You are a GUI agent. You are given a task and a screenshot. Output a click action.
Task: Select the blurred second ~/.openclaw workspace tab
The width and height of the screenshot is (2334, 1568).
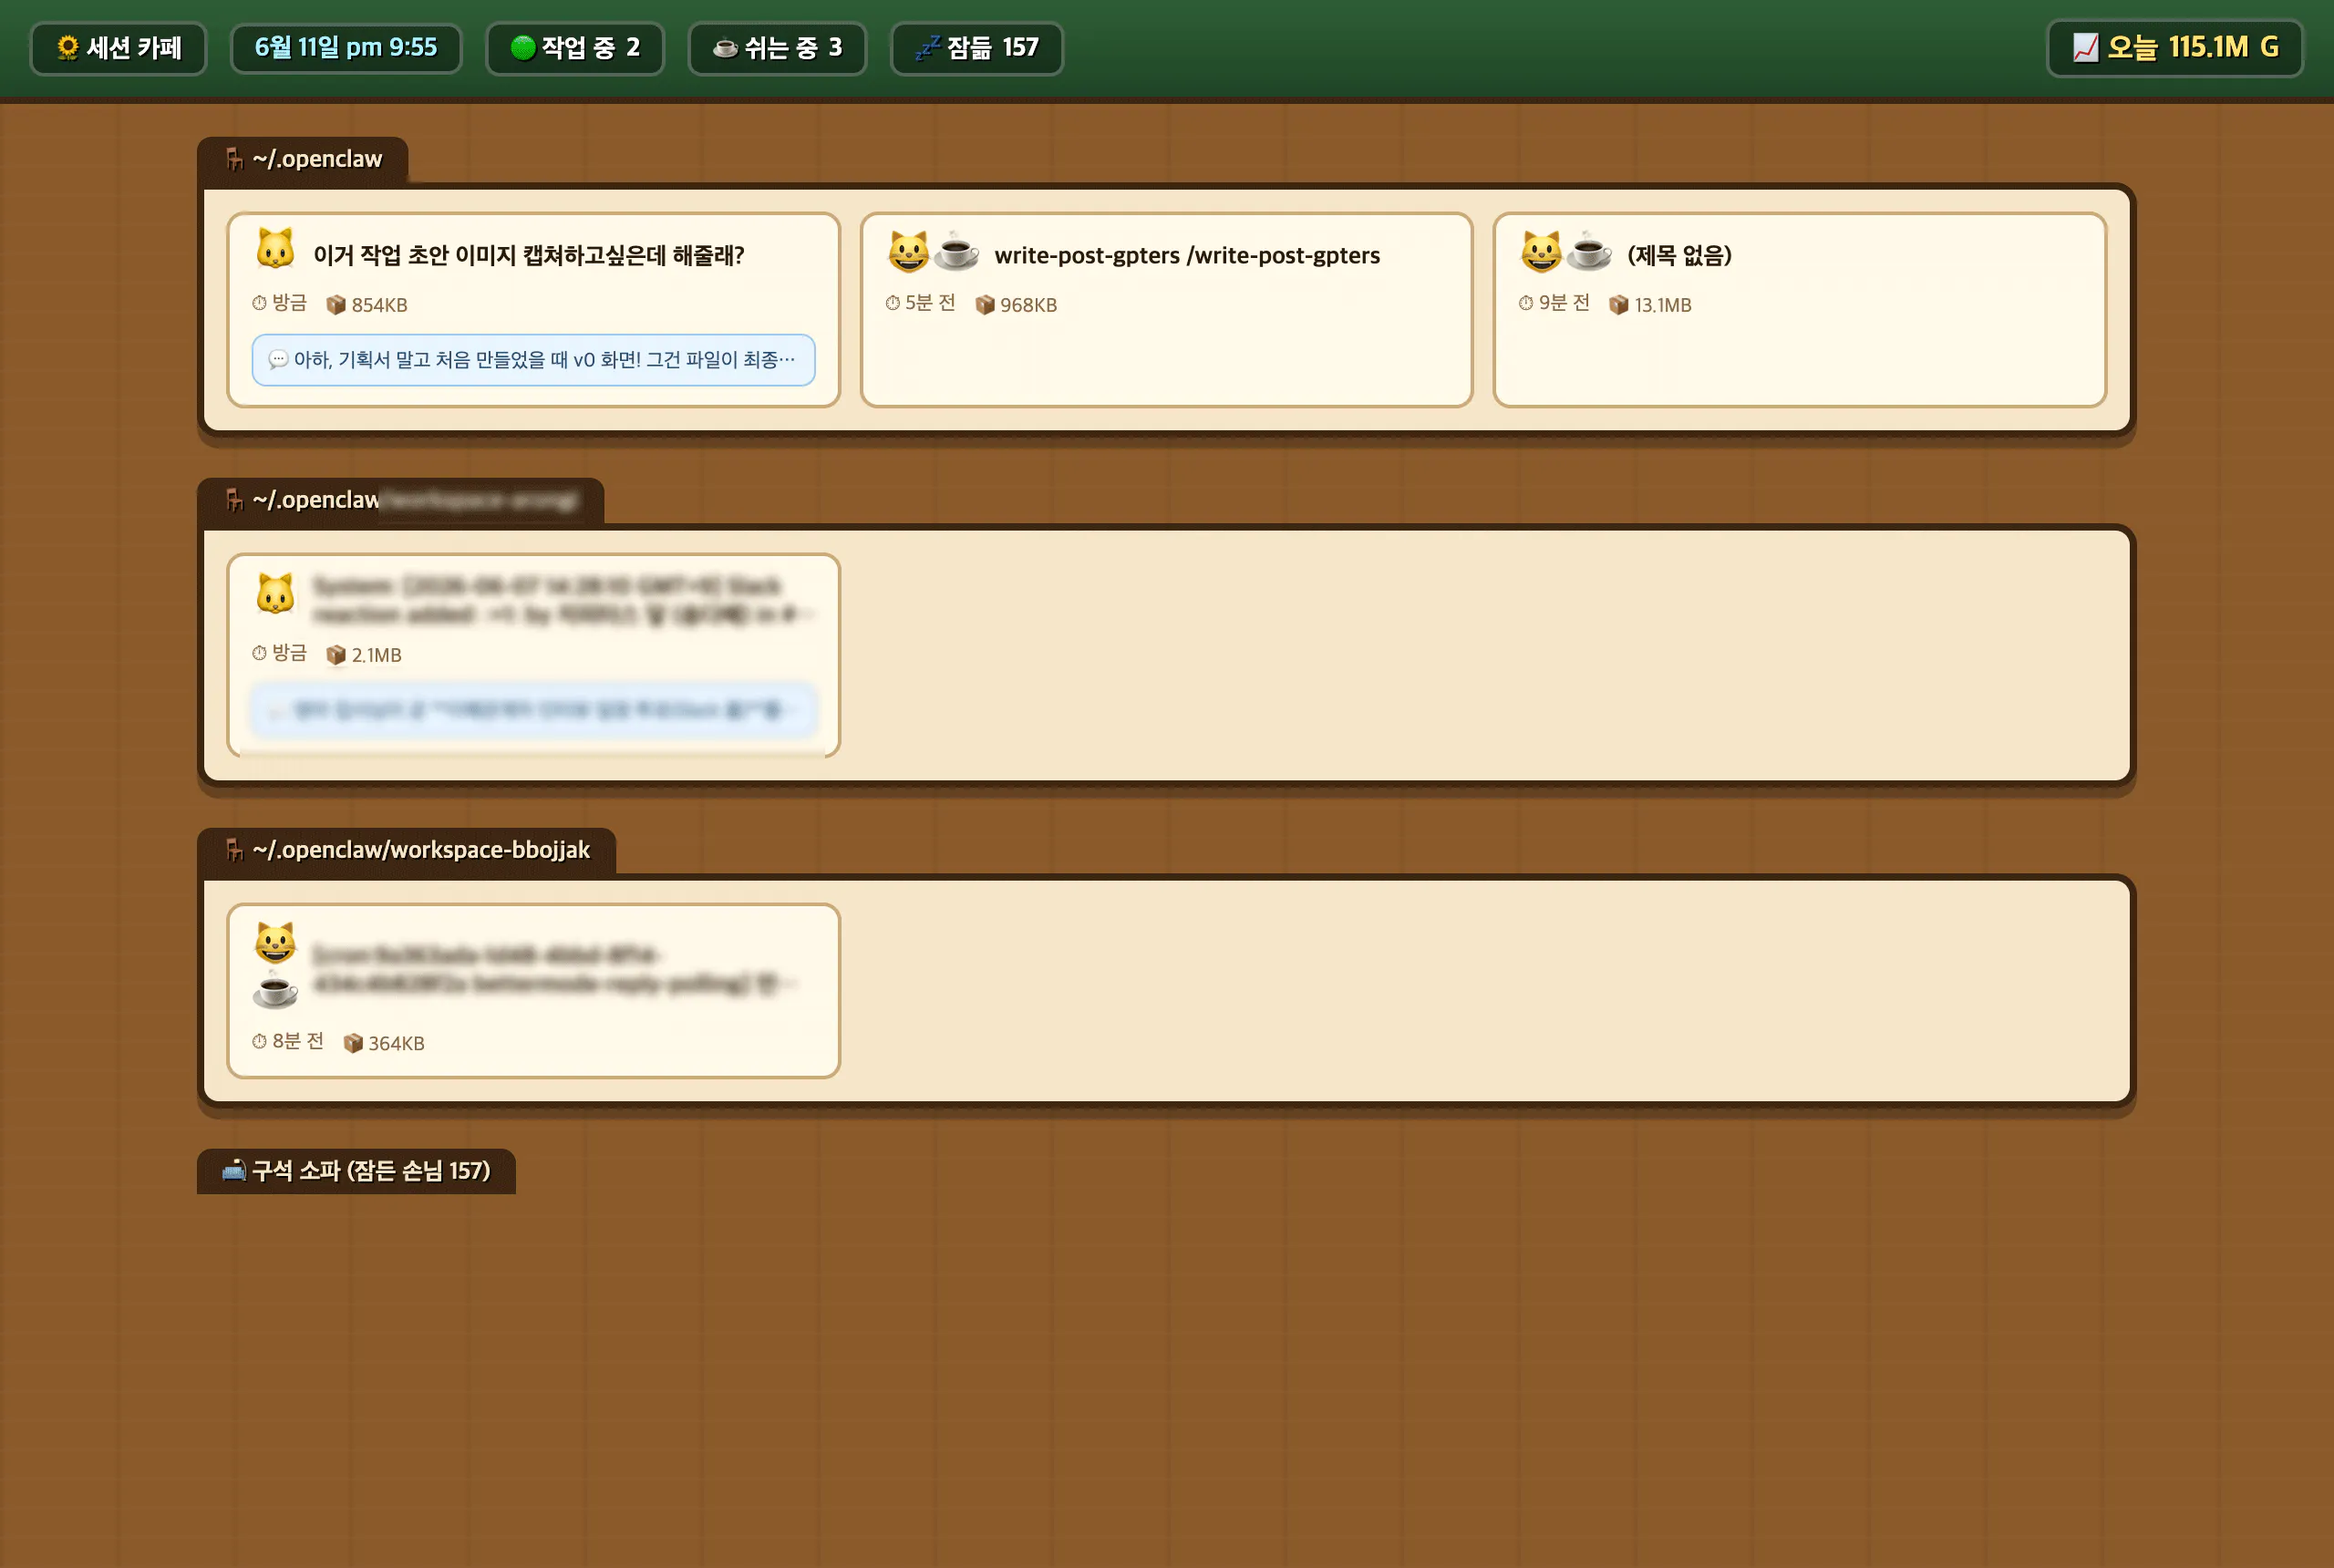[401, 501]
